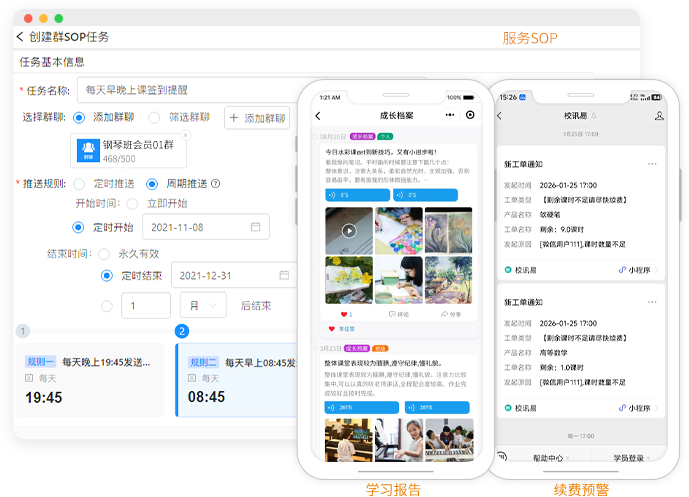
Task: Select the 筛选群聊 radio option
Action: (154, 118)
